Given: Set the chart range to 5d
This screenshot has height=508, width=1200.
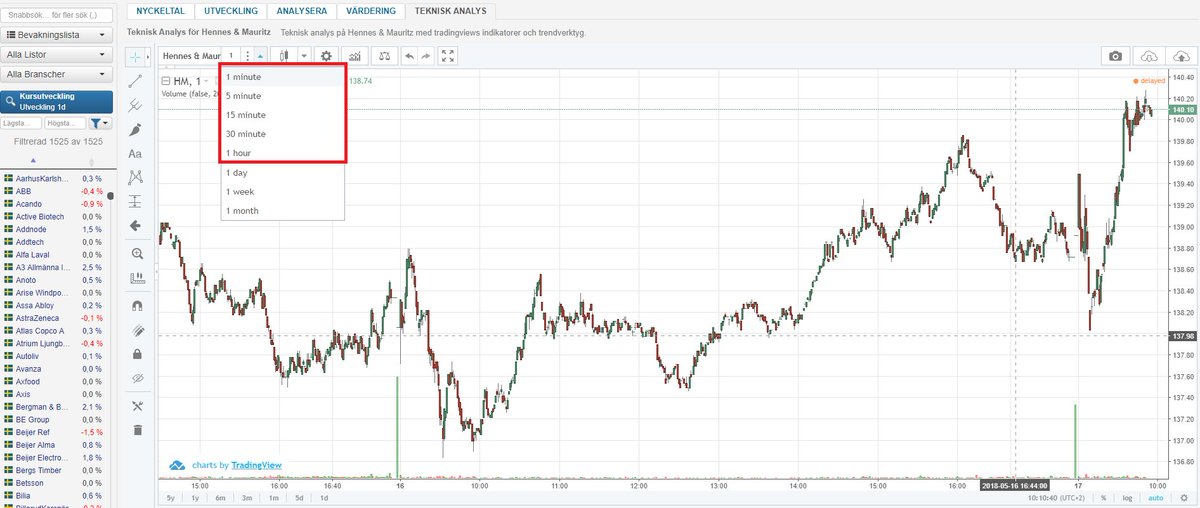Looking at the screenshot, I should pos(297,498).
